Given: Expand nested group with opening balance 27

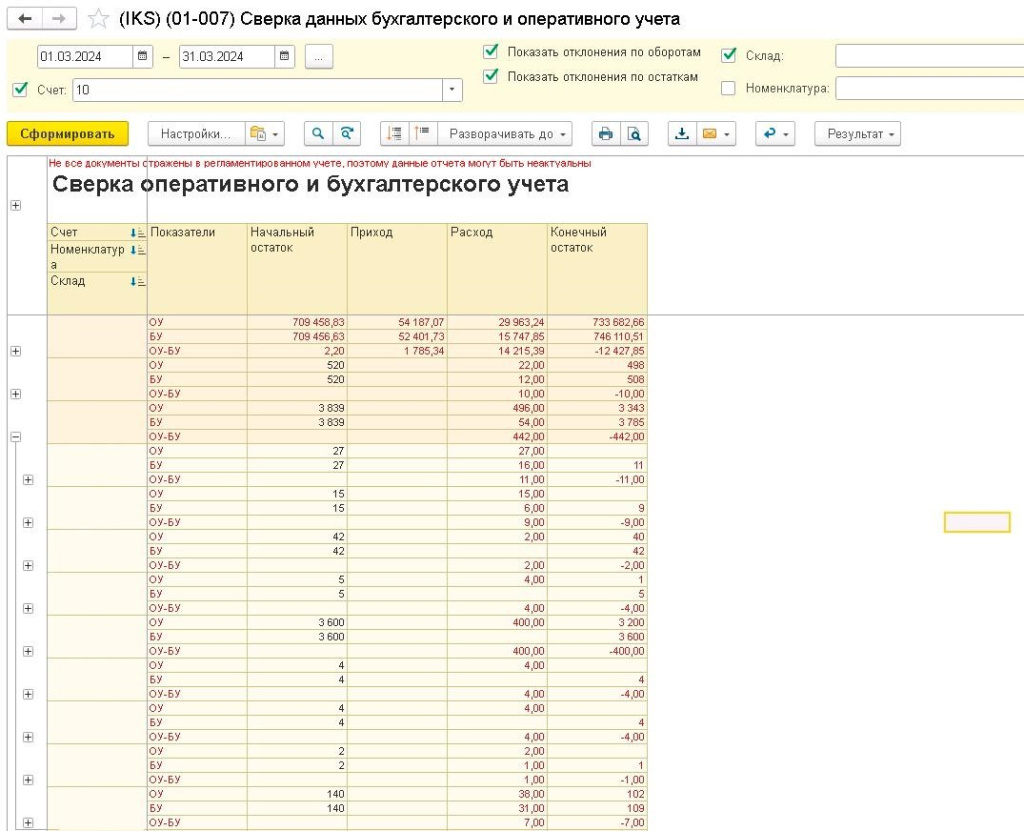Looking at the screenshot, I should pyautogui.click(x=28, y=480).
